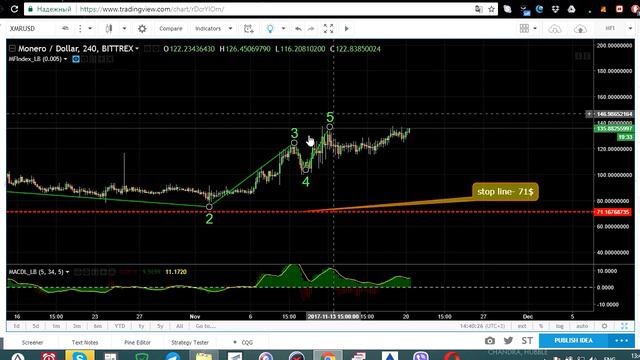Maximize chart with bottom expand icon
This screenshot has height=360, width=640.
[x=624, y=326]
